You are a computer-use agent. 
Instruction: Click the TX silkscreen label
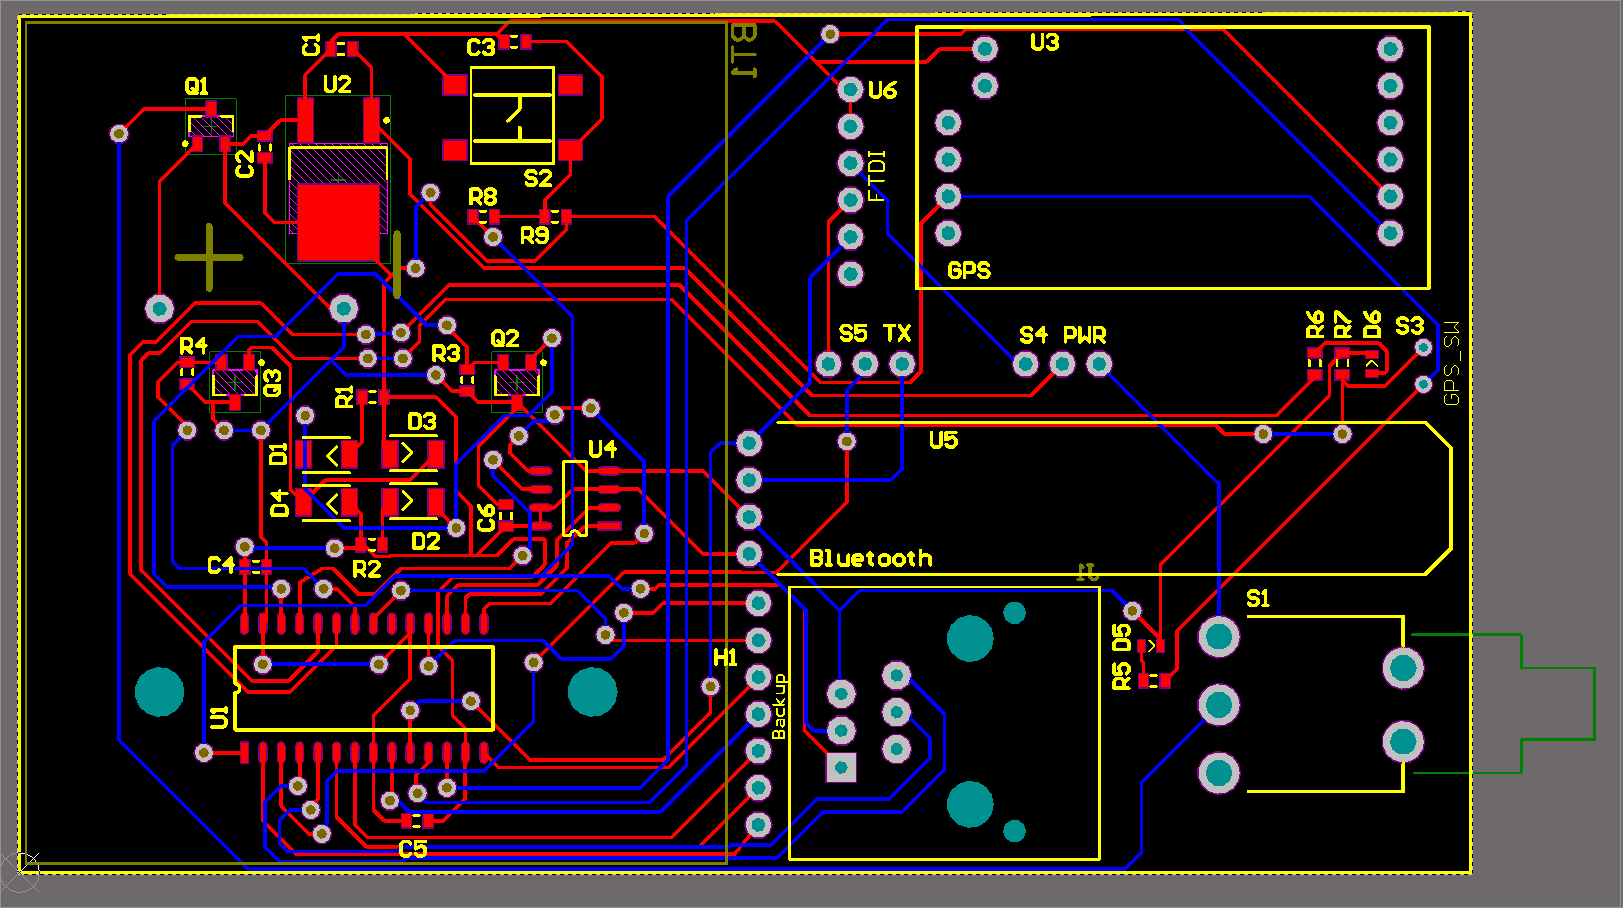897,334
